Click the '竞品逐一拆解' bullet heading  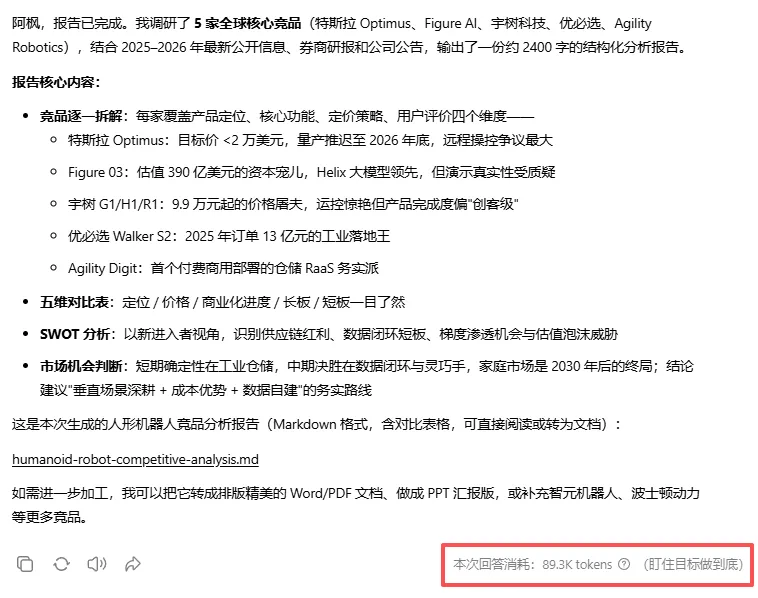[81, 116]
